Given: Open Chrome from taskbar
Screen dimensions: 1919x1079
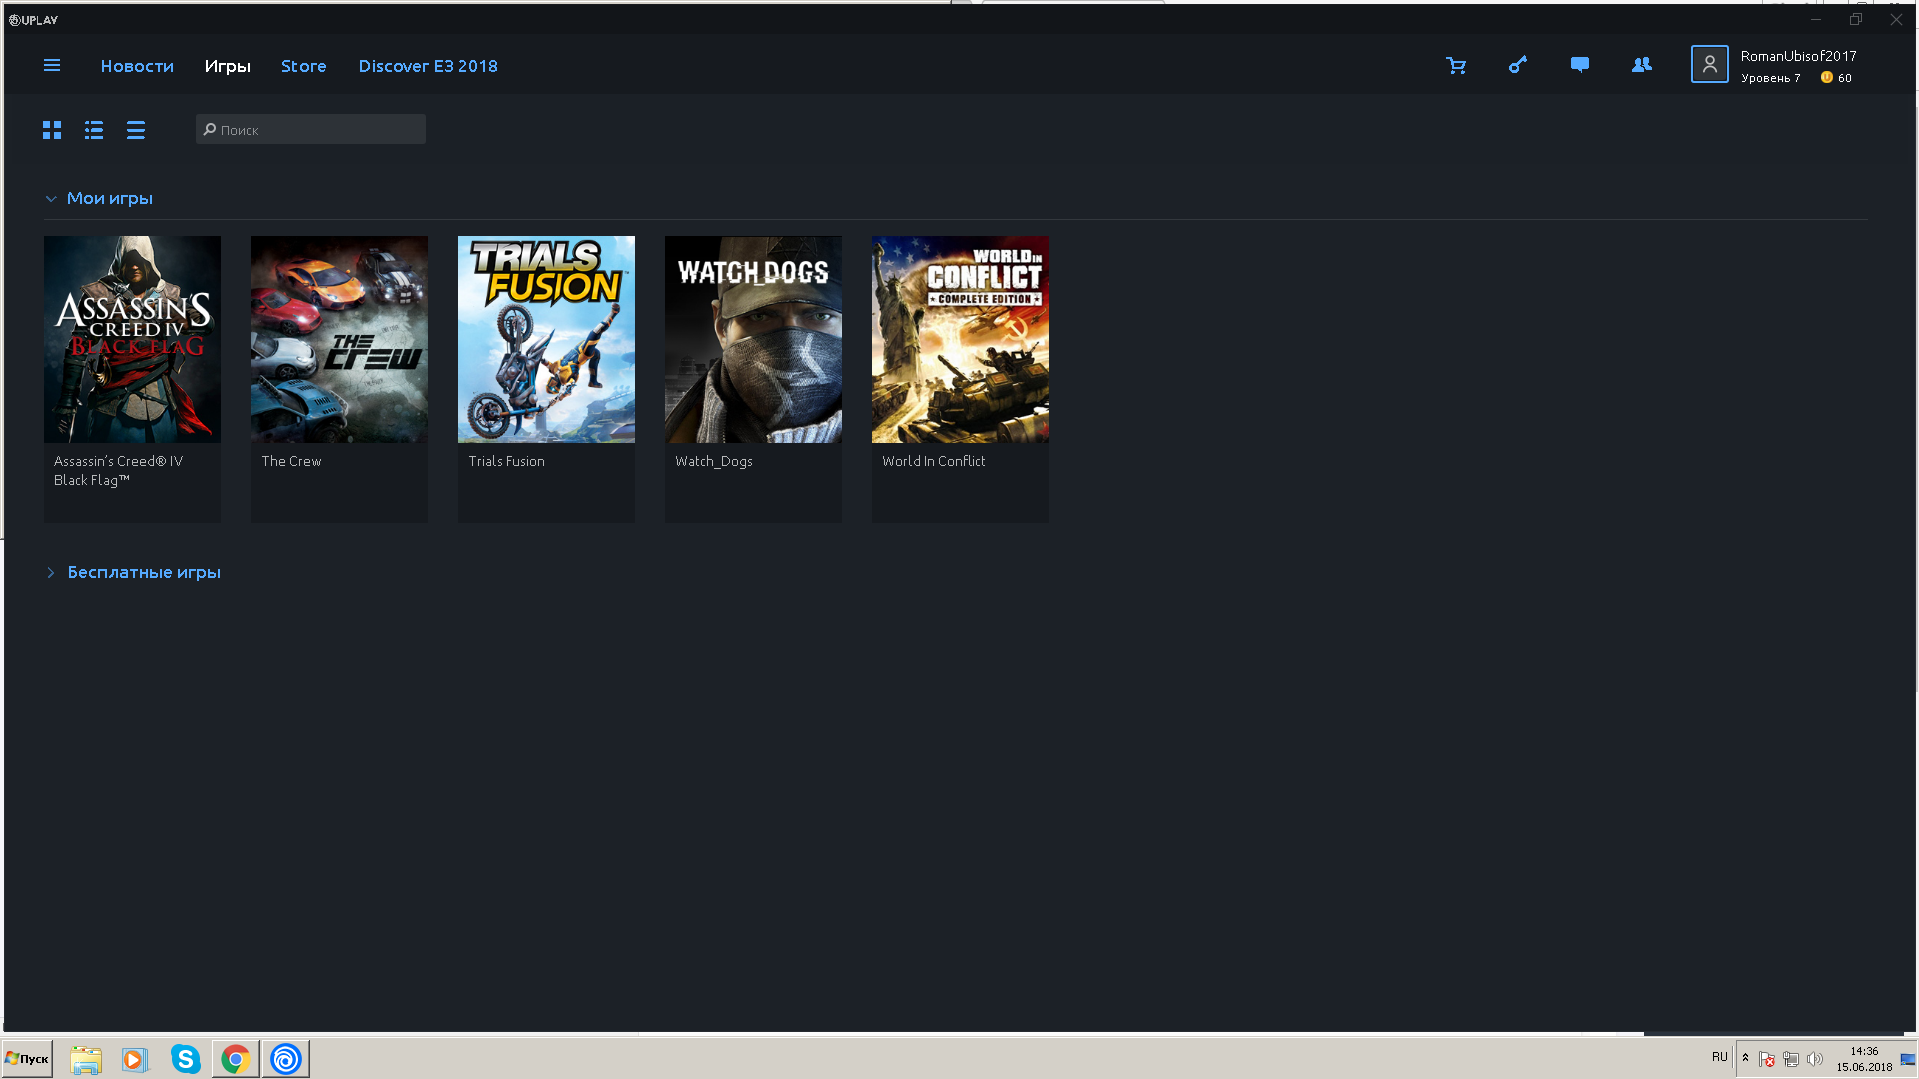Looking at the screenshot, I should point(236,1059).
